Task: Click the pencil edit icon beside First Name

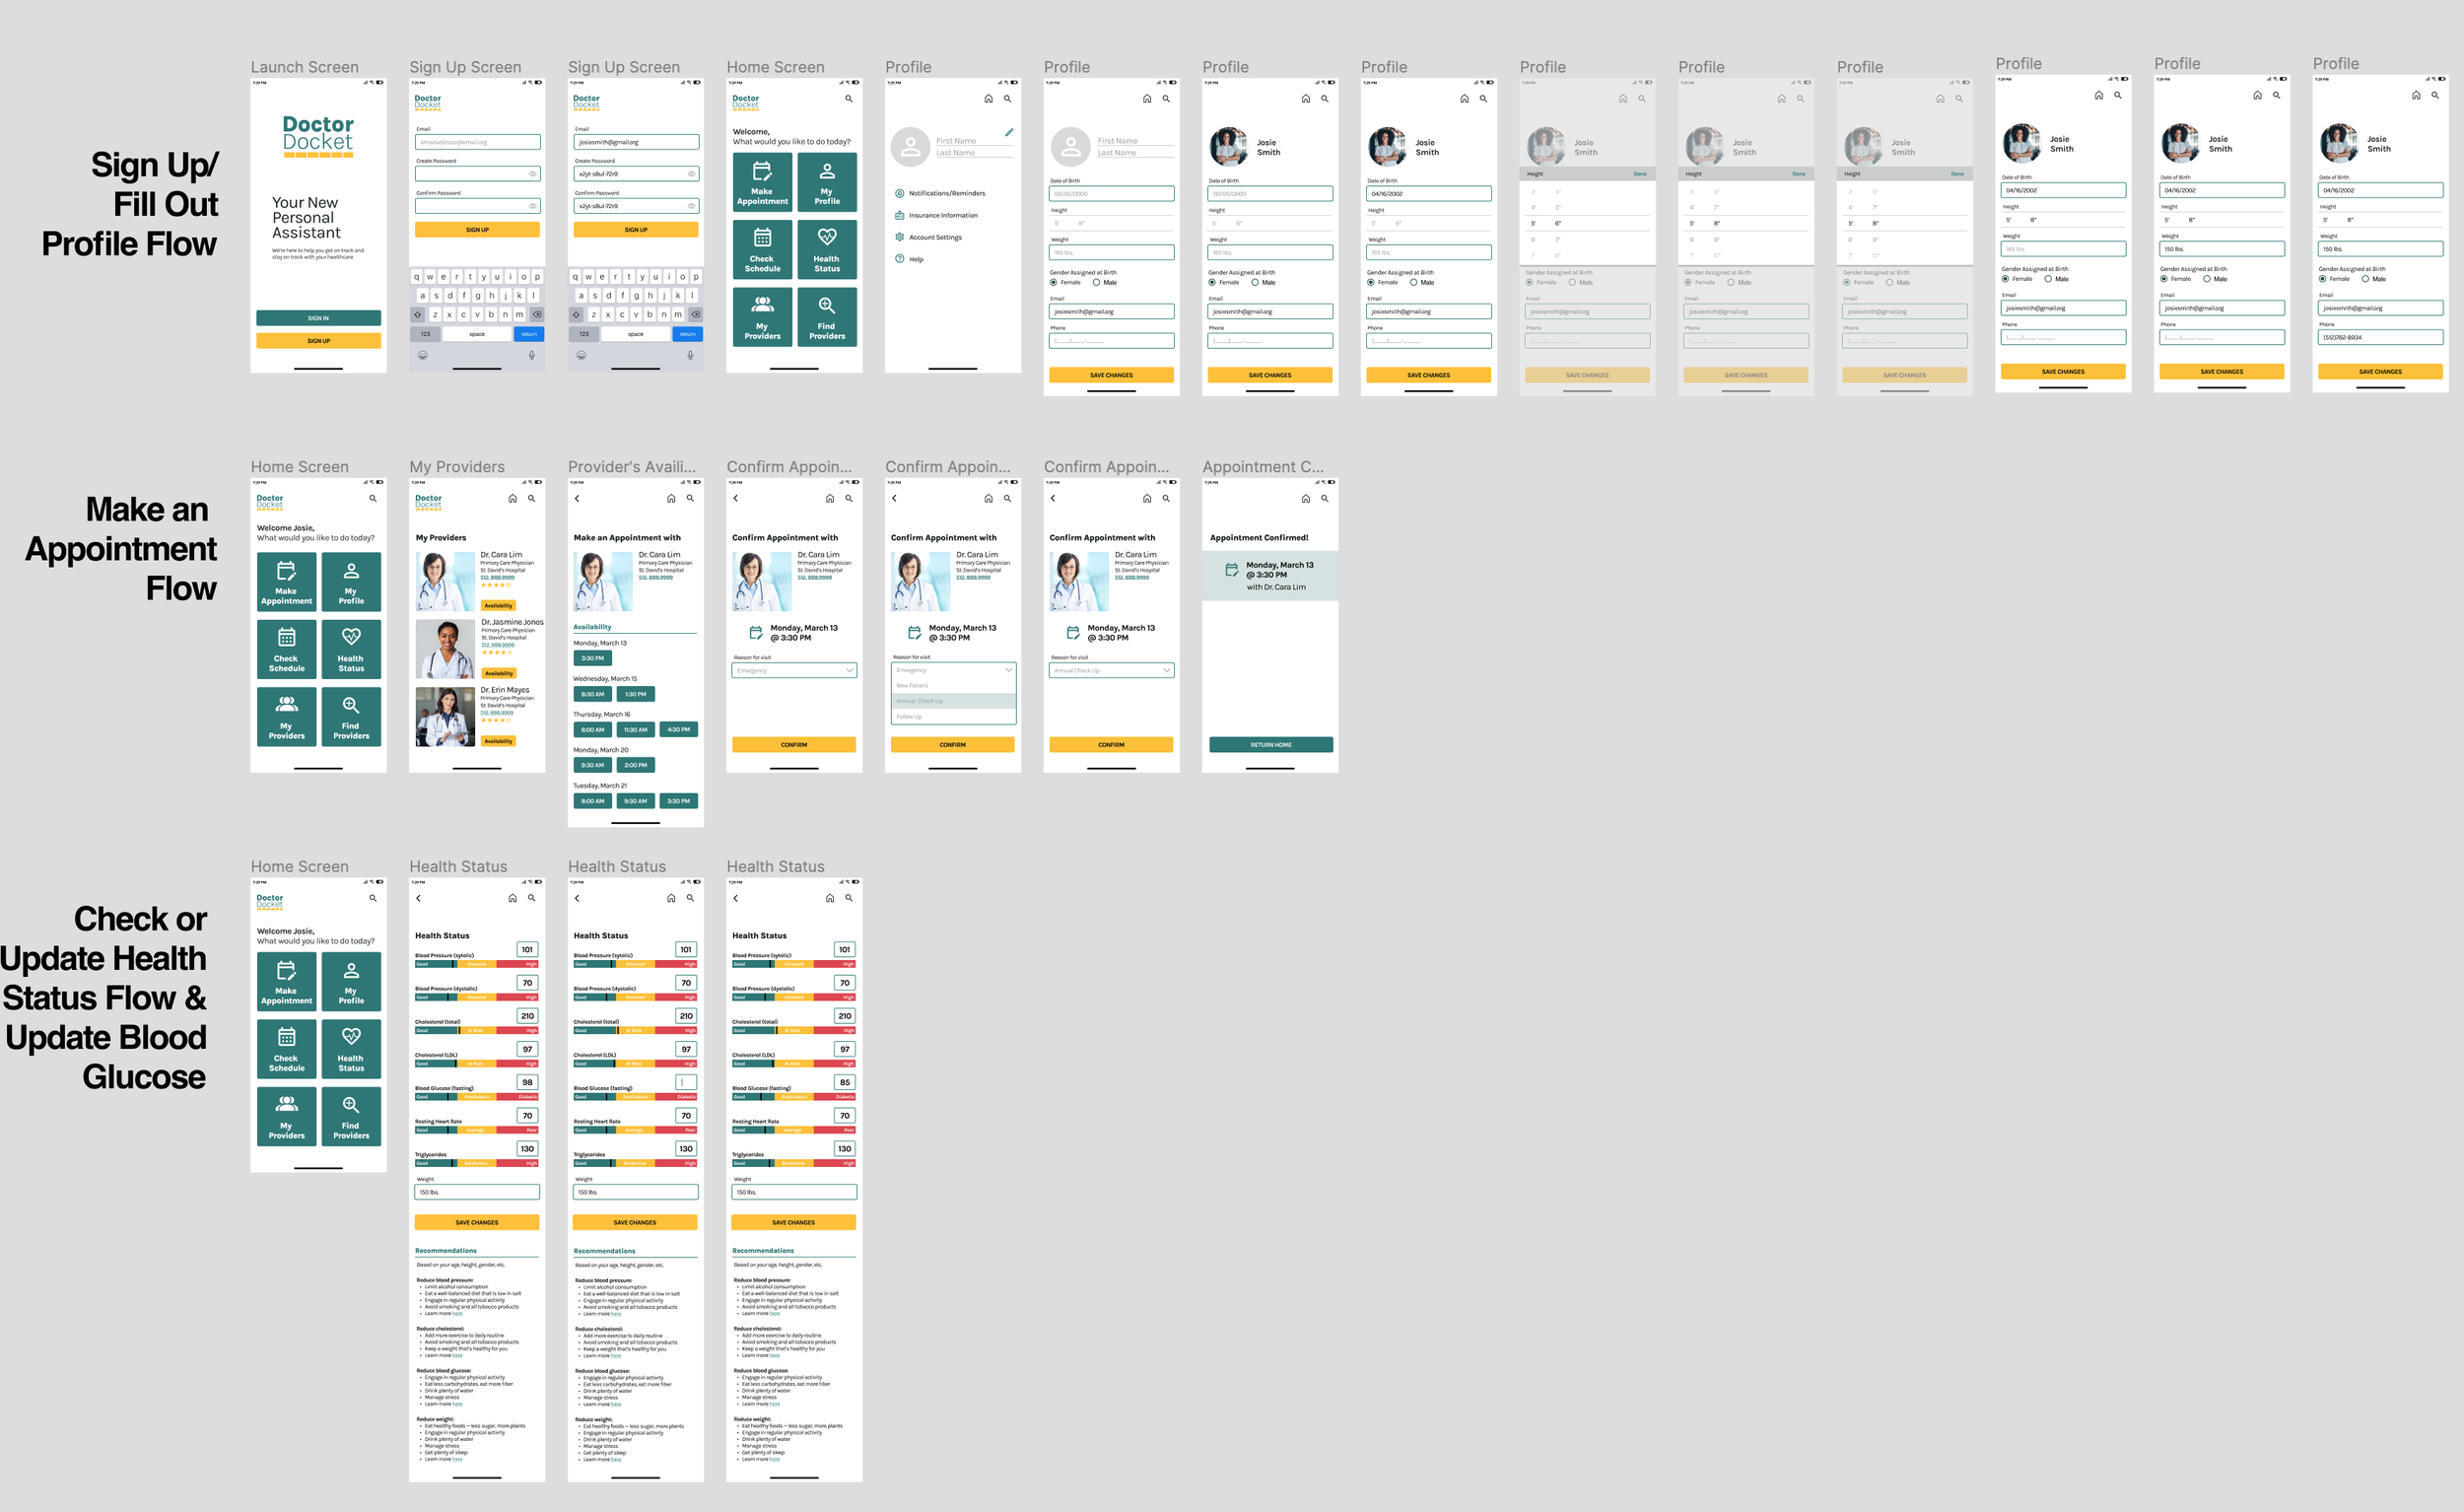Action: pos(1009,132)
